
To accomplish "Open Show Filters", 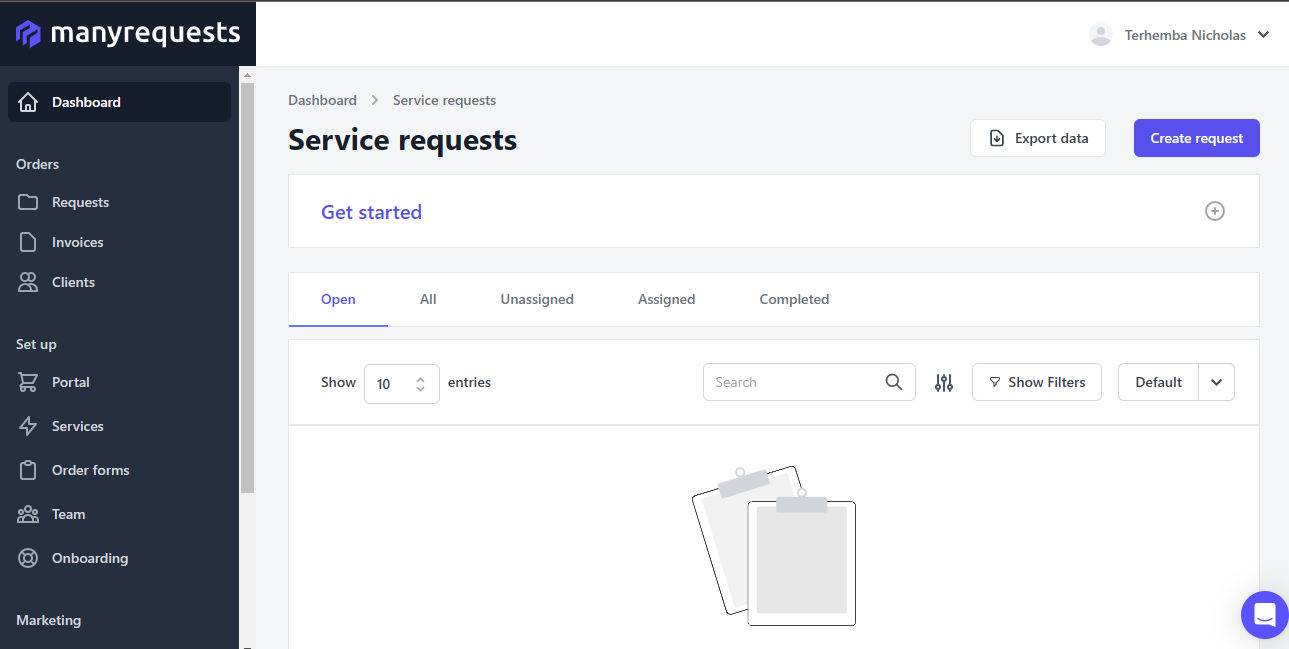I will click(x=1036, y=381).
